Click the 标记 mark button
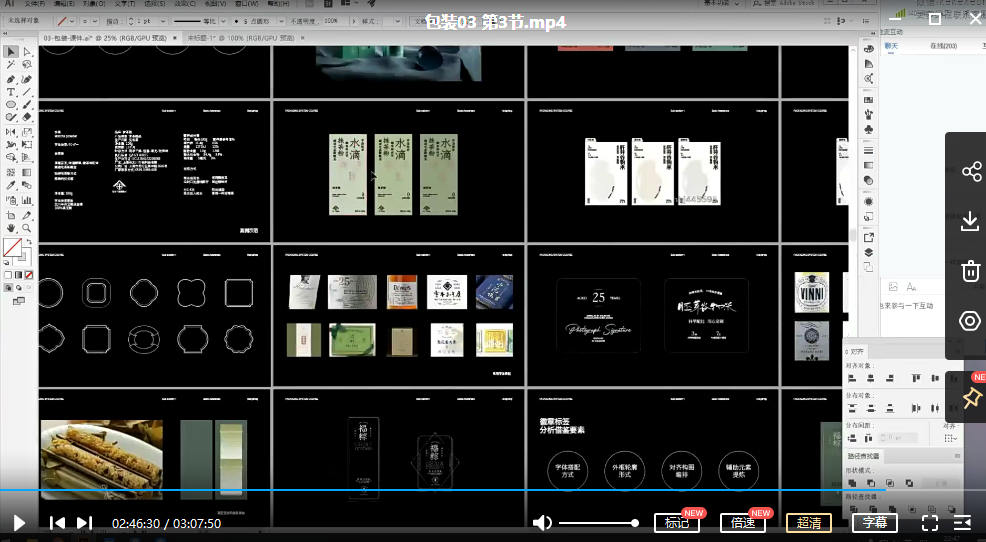This screenshot has height=542, width=986. point(677,523)
